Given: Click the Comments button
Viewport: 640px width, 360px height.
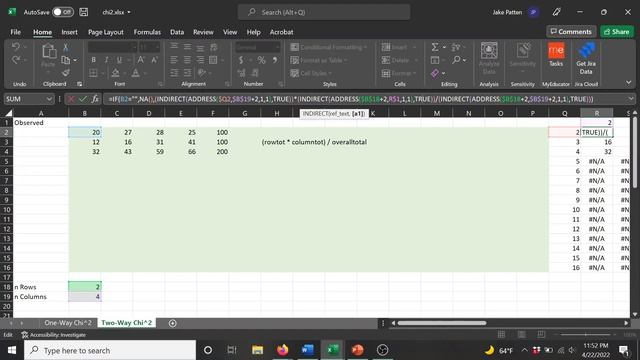Looking at the screenshot, I should pos(571,31).
